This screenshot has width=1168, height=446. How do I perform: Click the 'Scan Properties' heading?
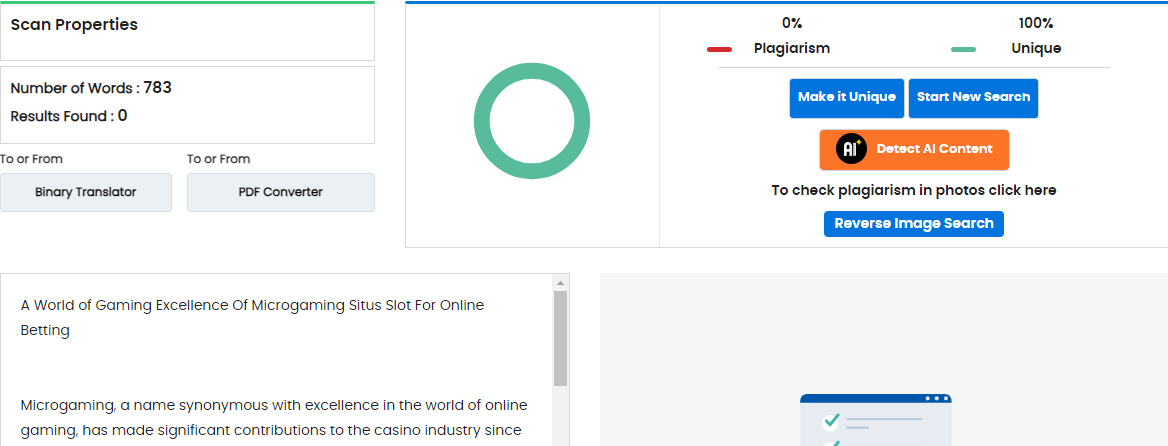click(x=74, y=25)
